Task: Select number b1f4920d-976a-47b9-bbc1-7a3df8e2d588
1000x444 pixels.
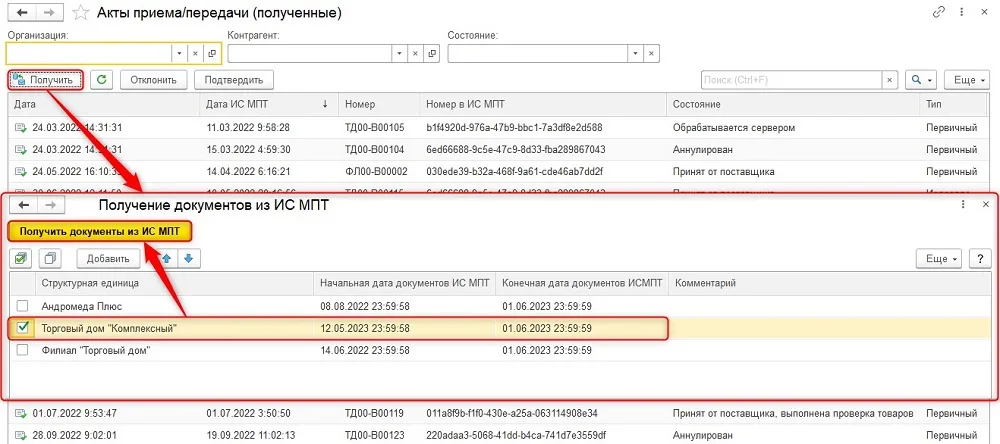Action: pyautogui.click(x=543, y=128)
